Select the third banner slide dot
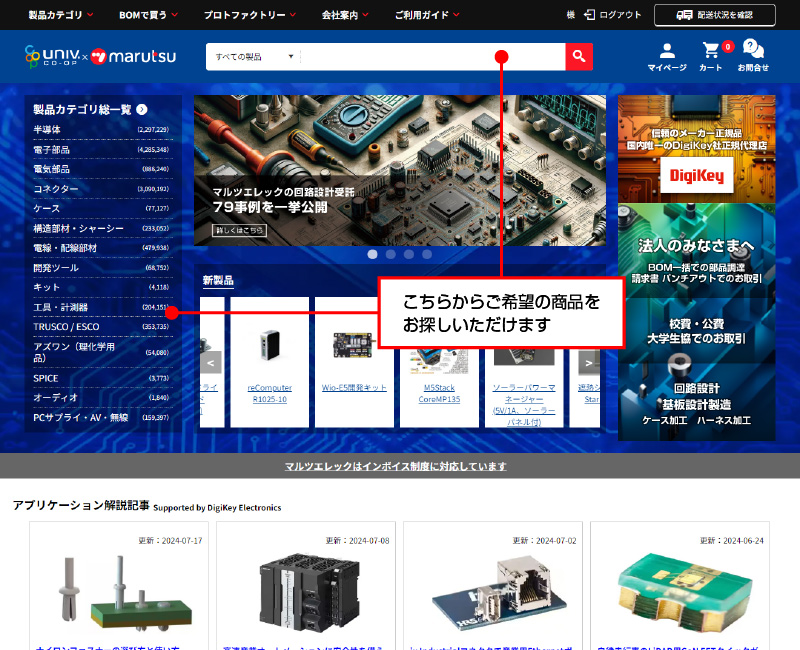Image resolution: width=800 pixels, height=650 pixels. click(x=409, y=254)
